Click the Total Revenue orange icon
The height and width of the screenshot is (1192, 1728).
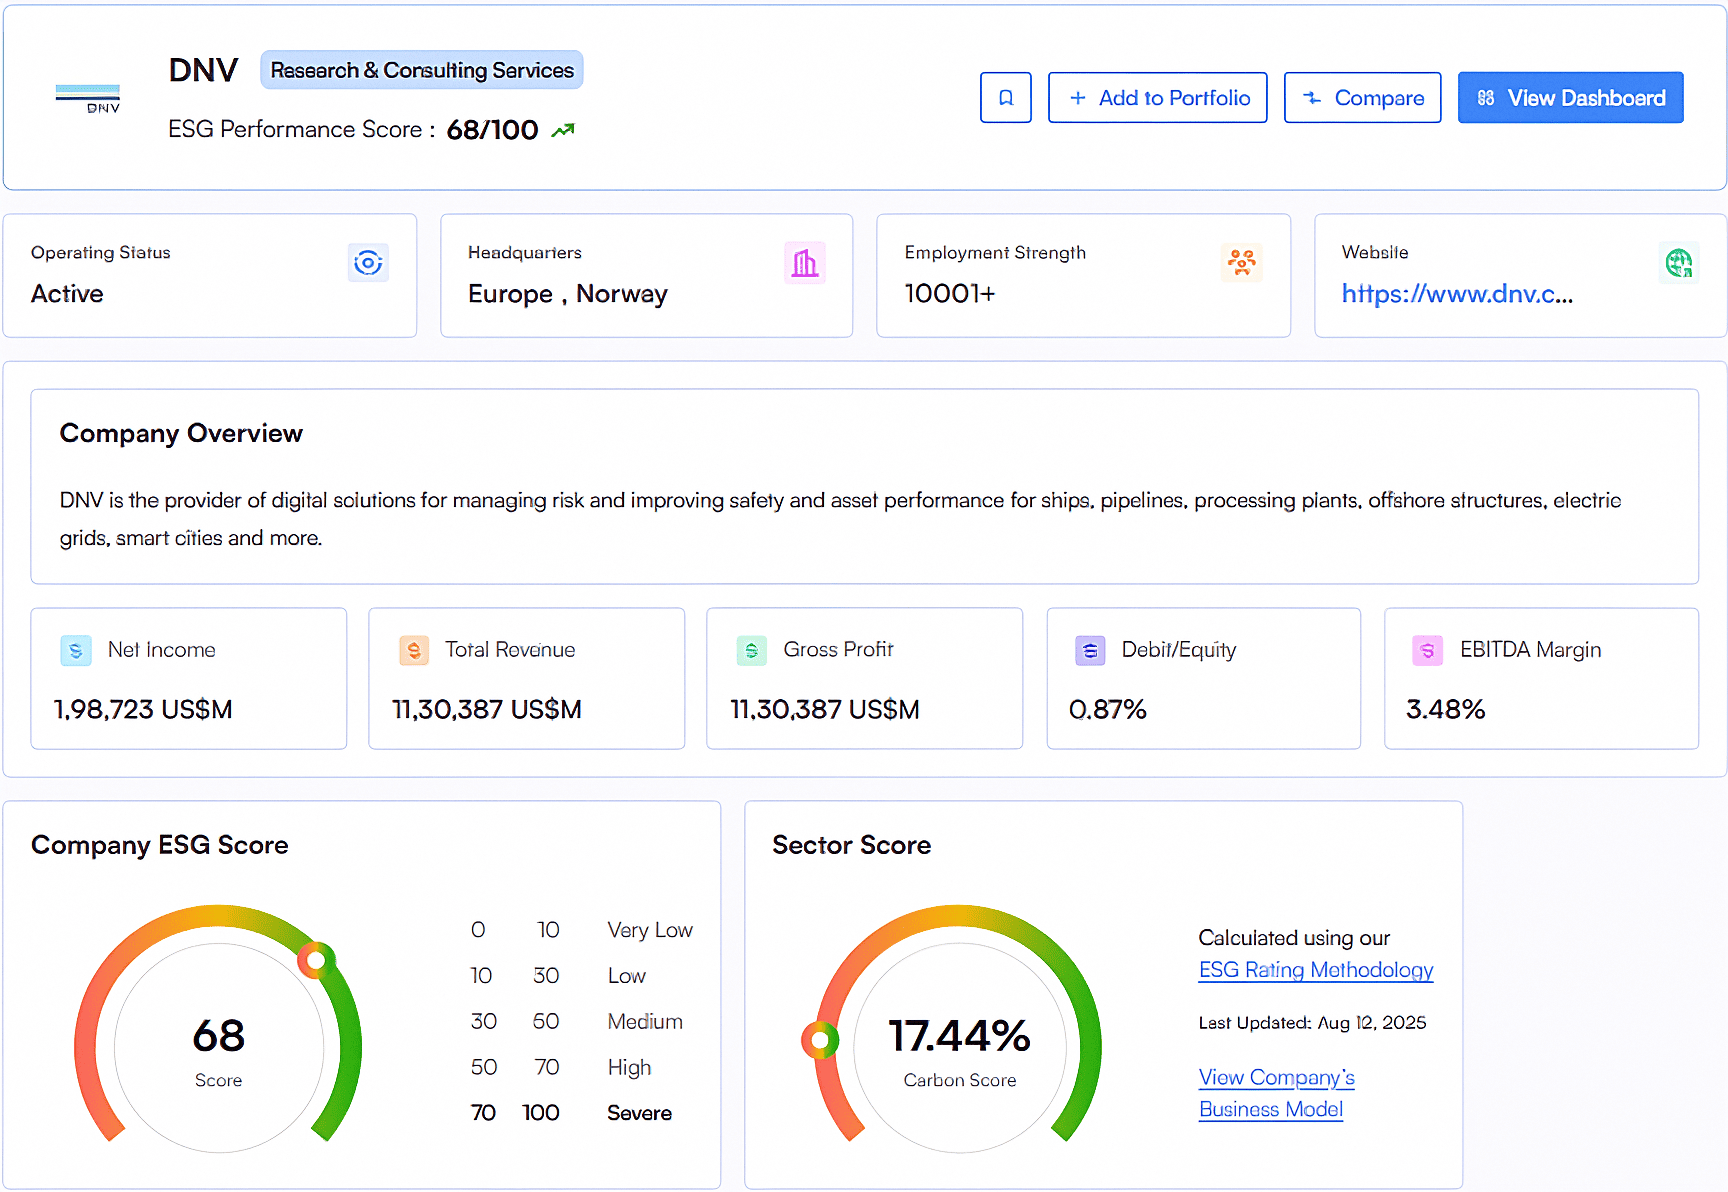[414, 651]
